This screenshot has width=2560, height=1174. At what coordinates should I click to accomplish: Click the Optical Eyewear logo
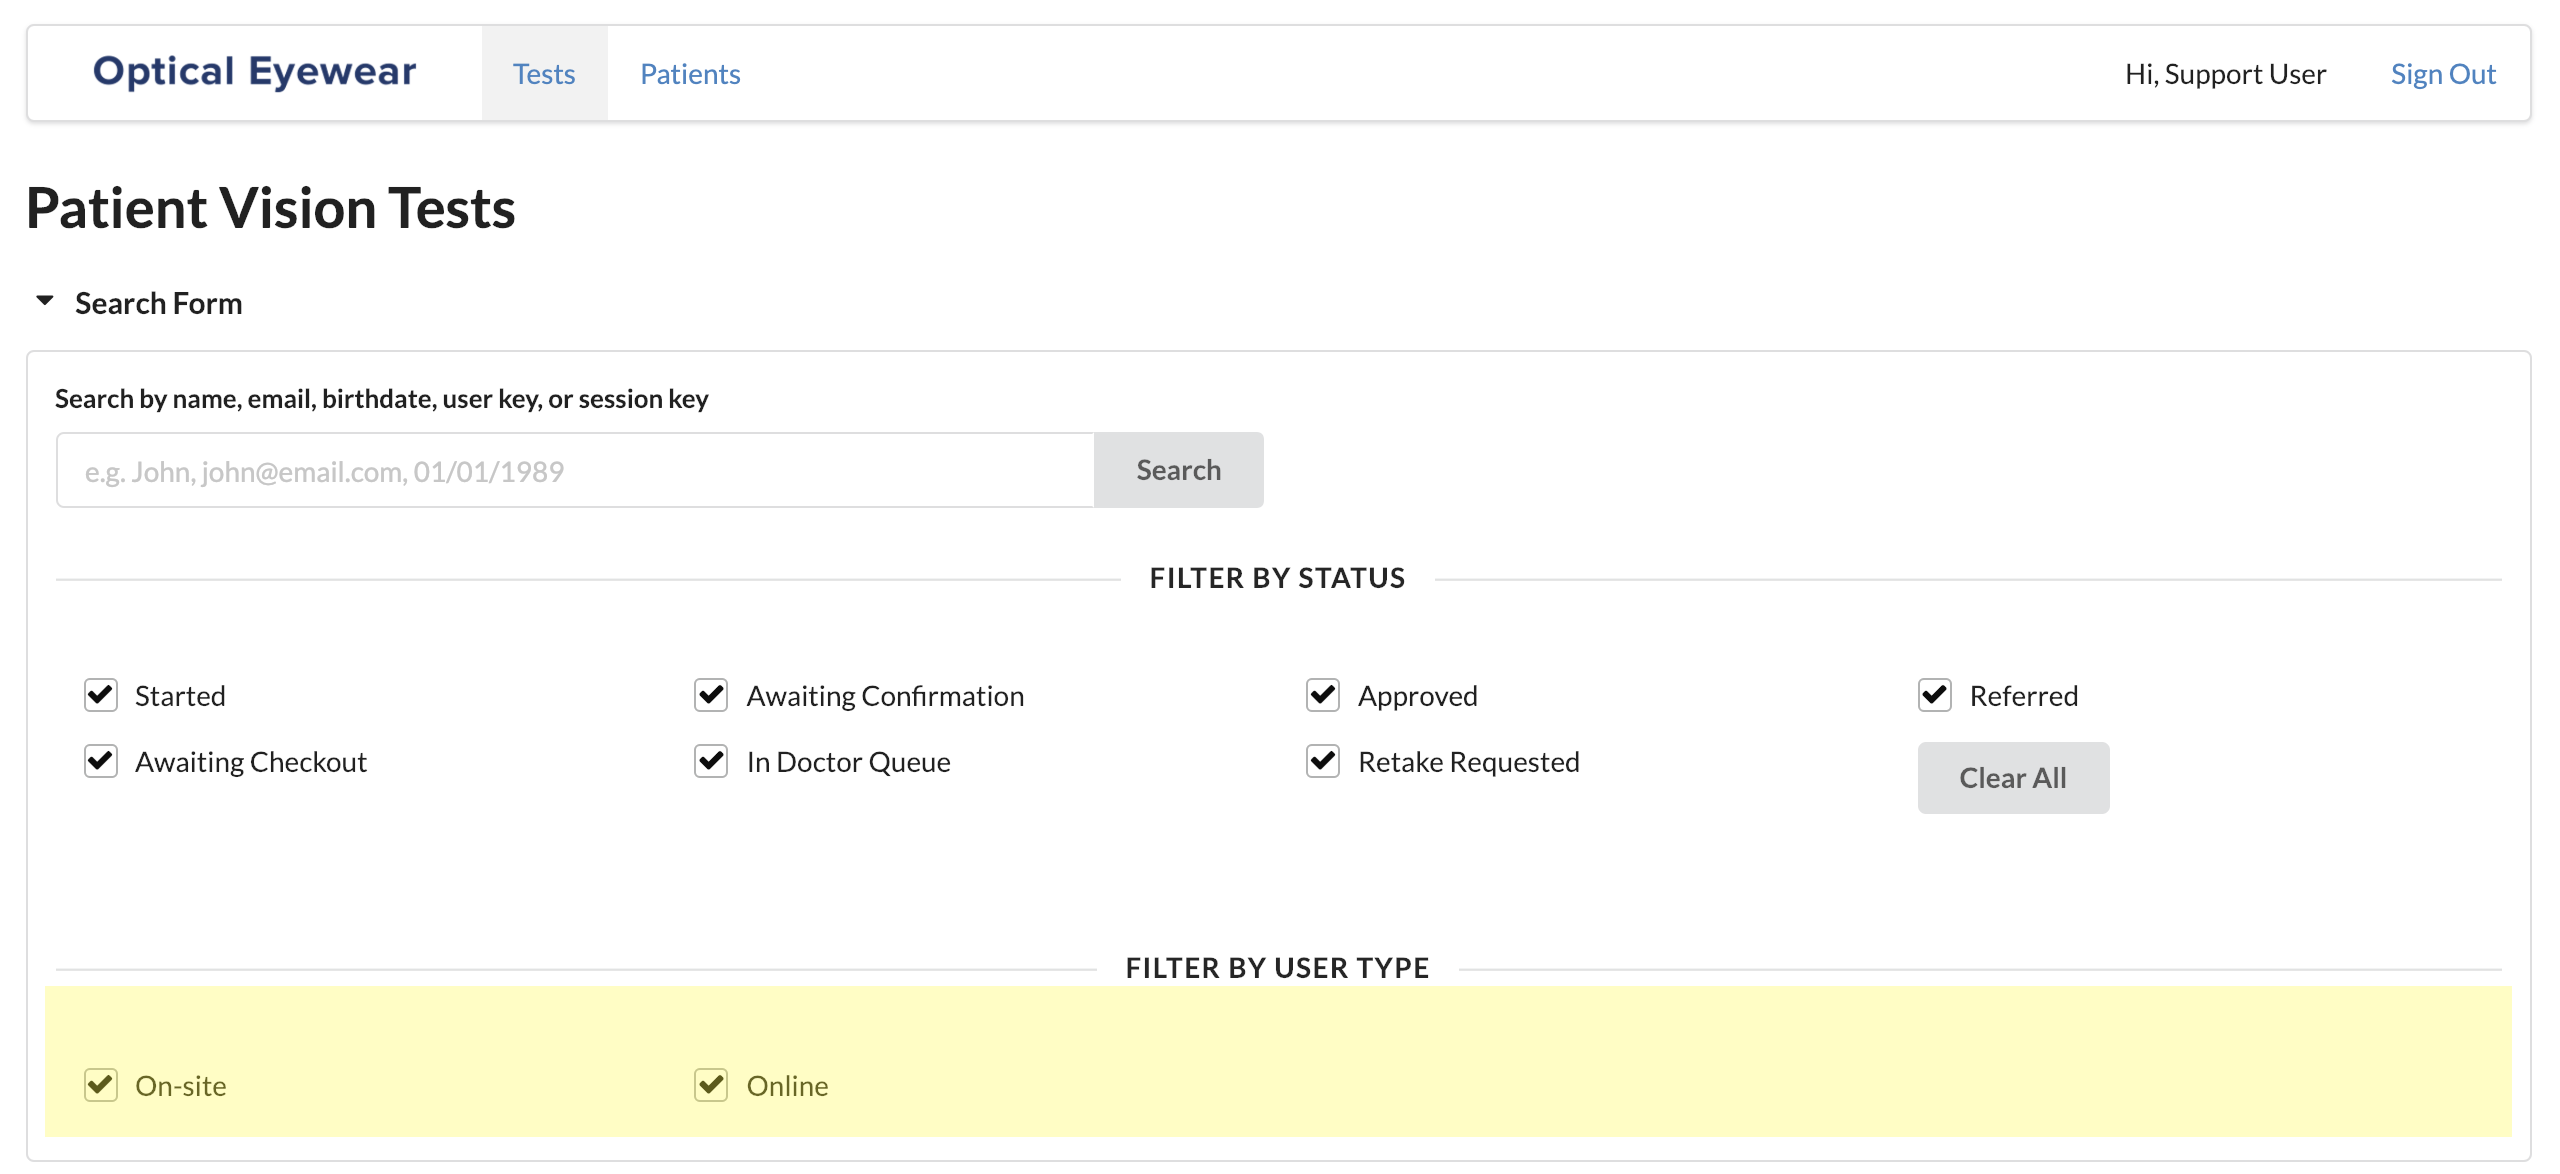click(254, 72)
